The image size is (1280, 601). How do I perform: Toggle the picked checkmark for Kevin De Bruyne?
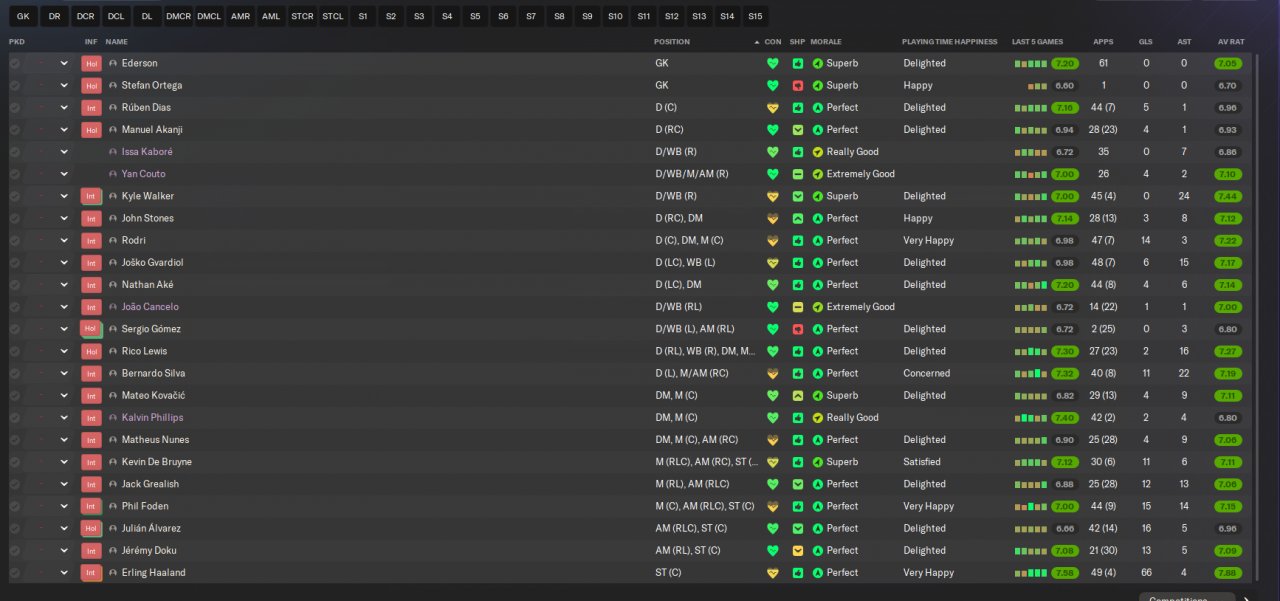pyautogui.click(x=15, y=462)
